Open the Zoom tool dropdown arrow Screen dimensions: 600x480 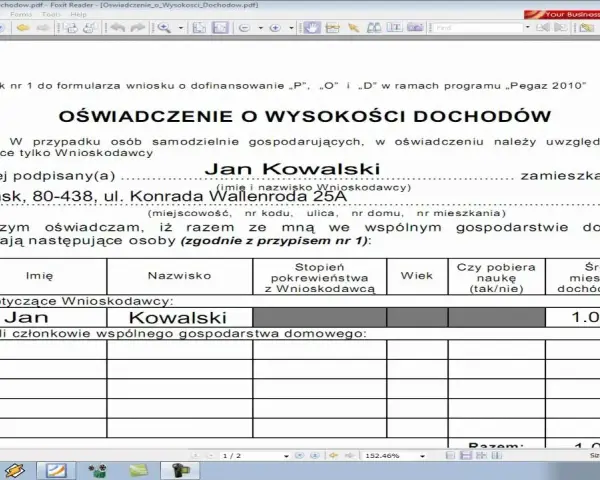(x=181, y=28)
